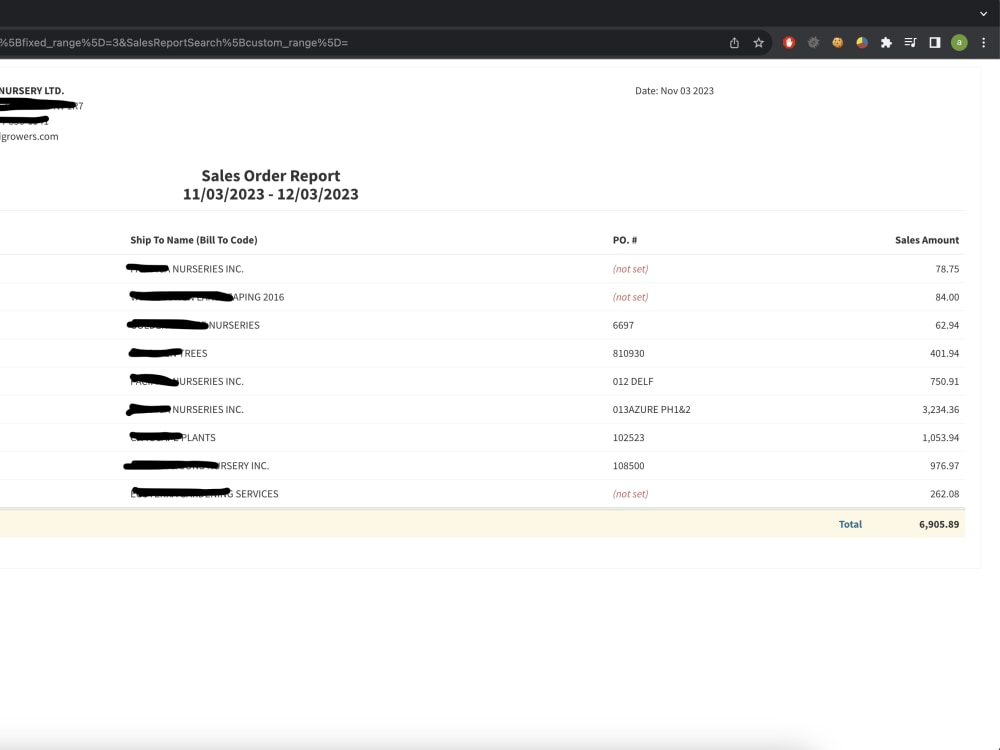Click (not set) PO in the 84.00 row
This screenshot has height=750, width=1000.
click(630, 297)
